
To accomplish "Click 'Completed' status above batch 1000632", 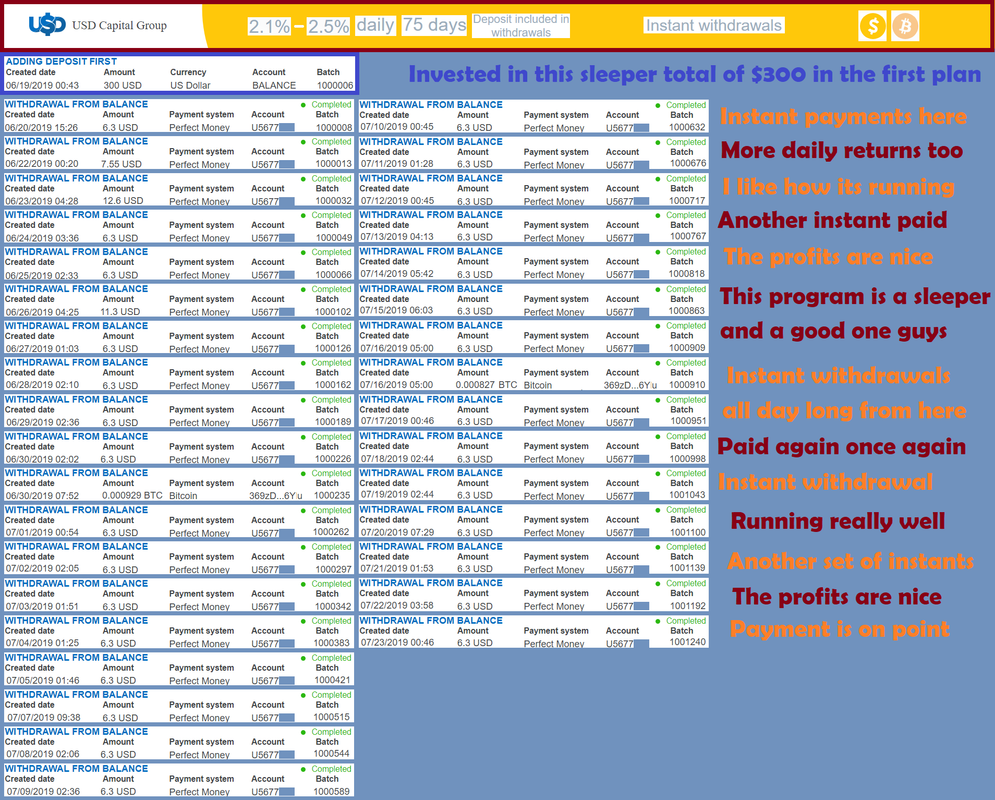I will [x=686, y=105].
